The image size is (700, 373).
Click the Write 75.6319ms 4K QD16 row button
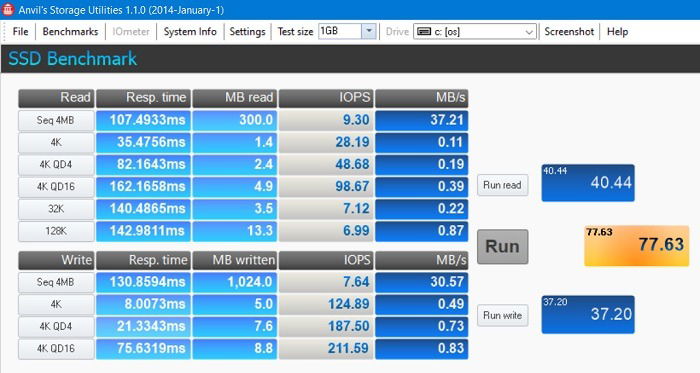coord(56,349)
